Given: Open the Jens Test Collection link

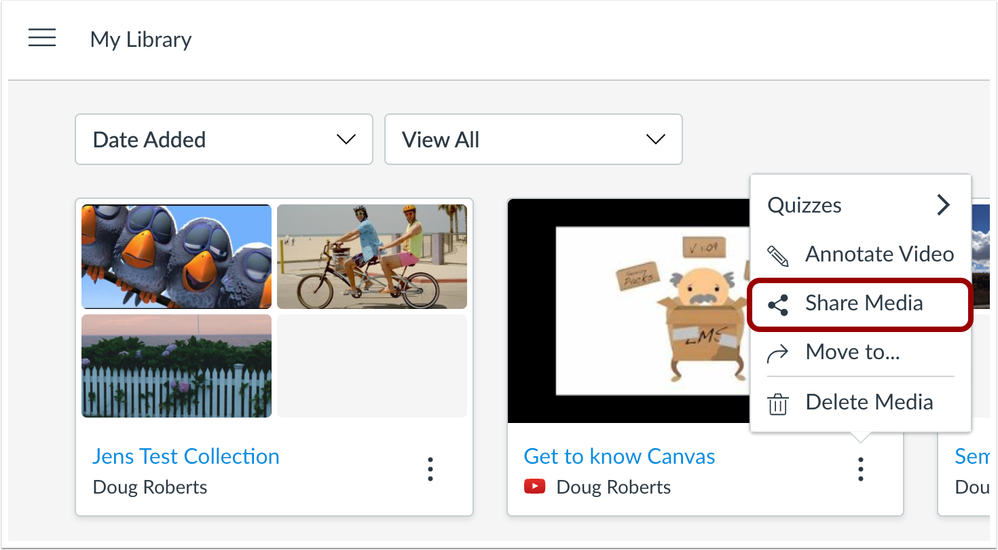Looking at the screenshot, I should [186, 457].
